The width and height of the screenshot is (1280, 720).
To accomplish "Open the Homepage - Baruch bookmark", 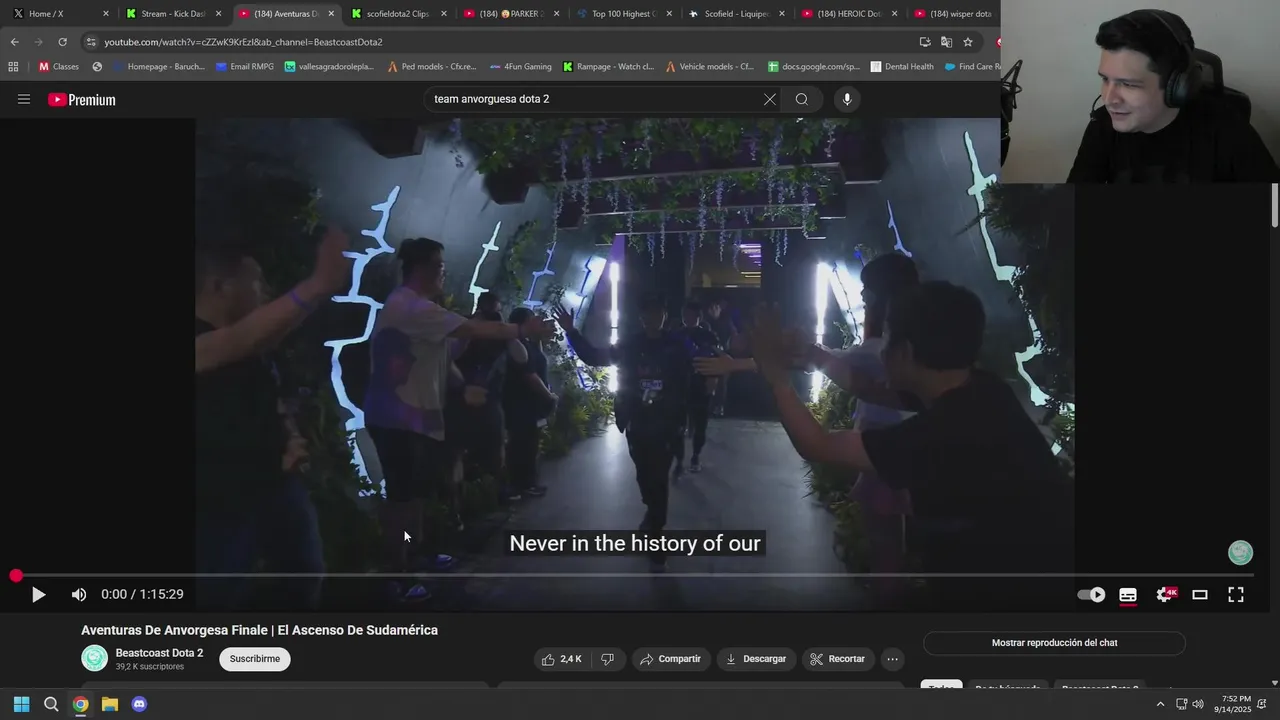I will 158,67.
